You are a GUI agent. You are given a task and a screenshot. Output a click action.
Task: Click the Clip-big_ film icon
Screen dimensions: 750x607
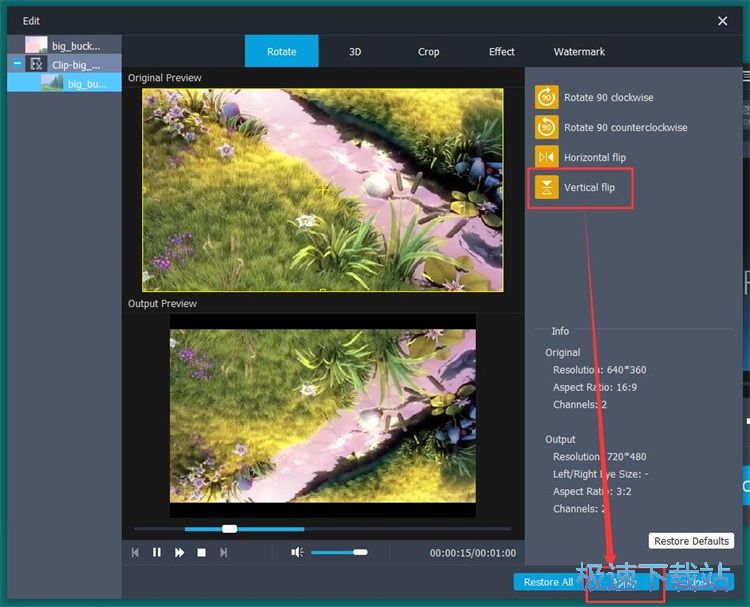[36, 64]
